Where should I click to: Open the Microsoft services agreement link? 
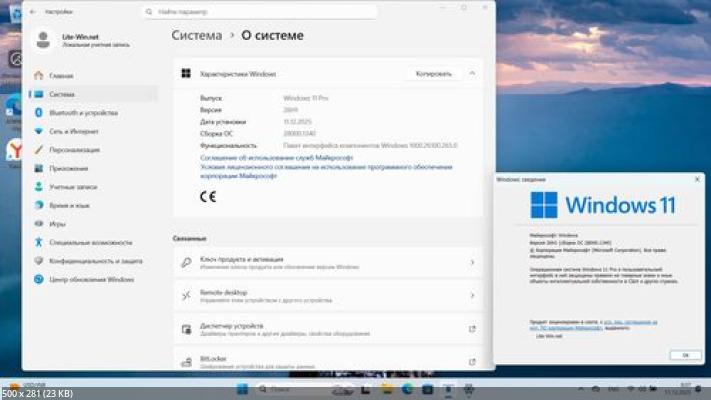pyautogui.click(x=276, y=158)
